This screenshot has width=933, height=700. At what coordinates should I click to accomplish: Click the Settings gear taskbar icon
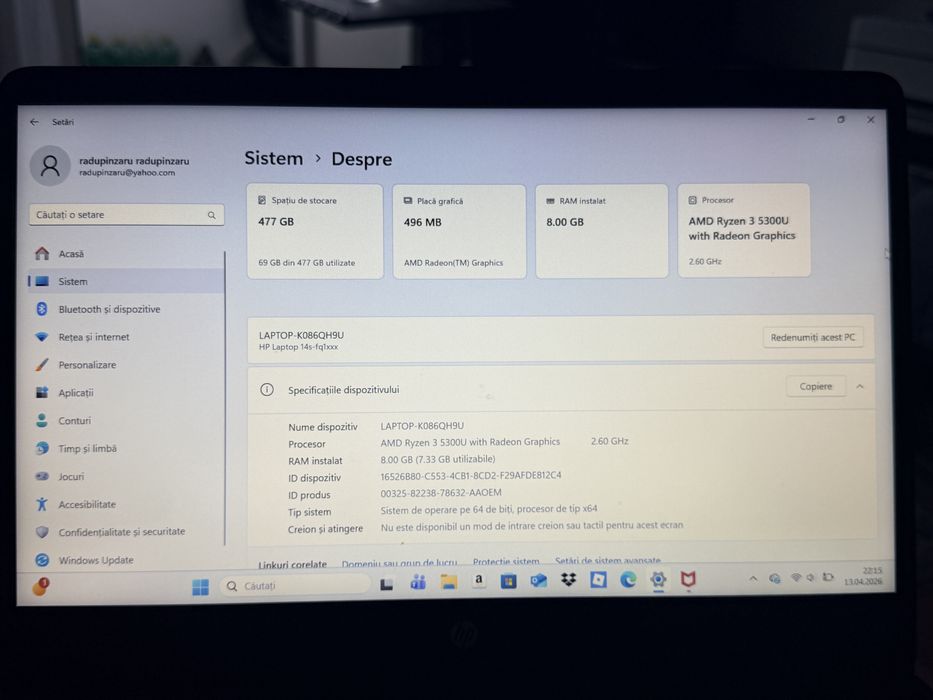[x=658, y=579]
